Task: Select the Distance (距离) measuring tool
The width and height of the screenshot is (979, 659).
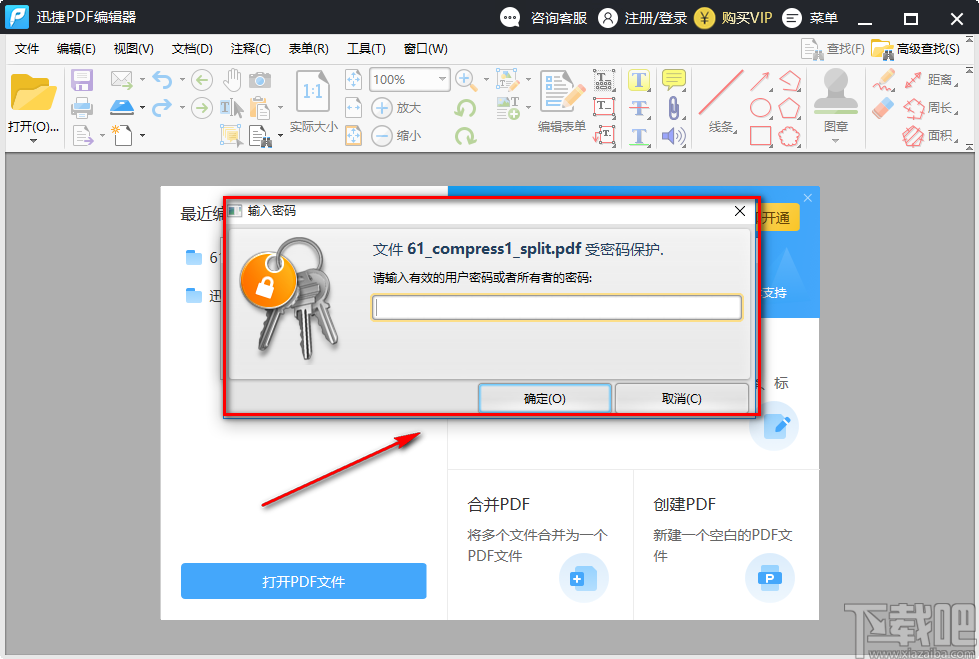Action: click(931, 79)
